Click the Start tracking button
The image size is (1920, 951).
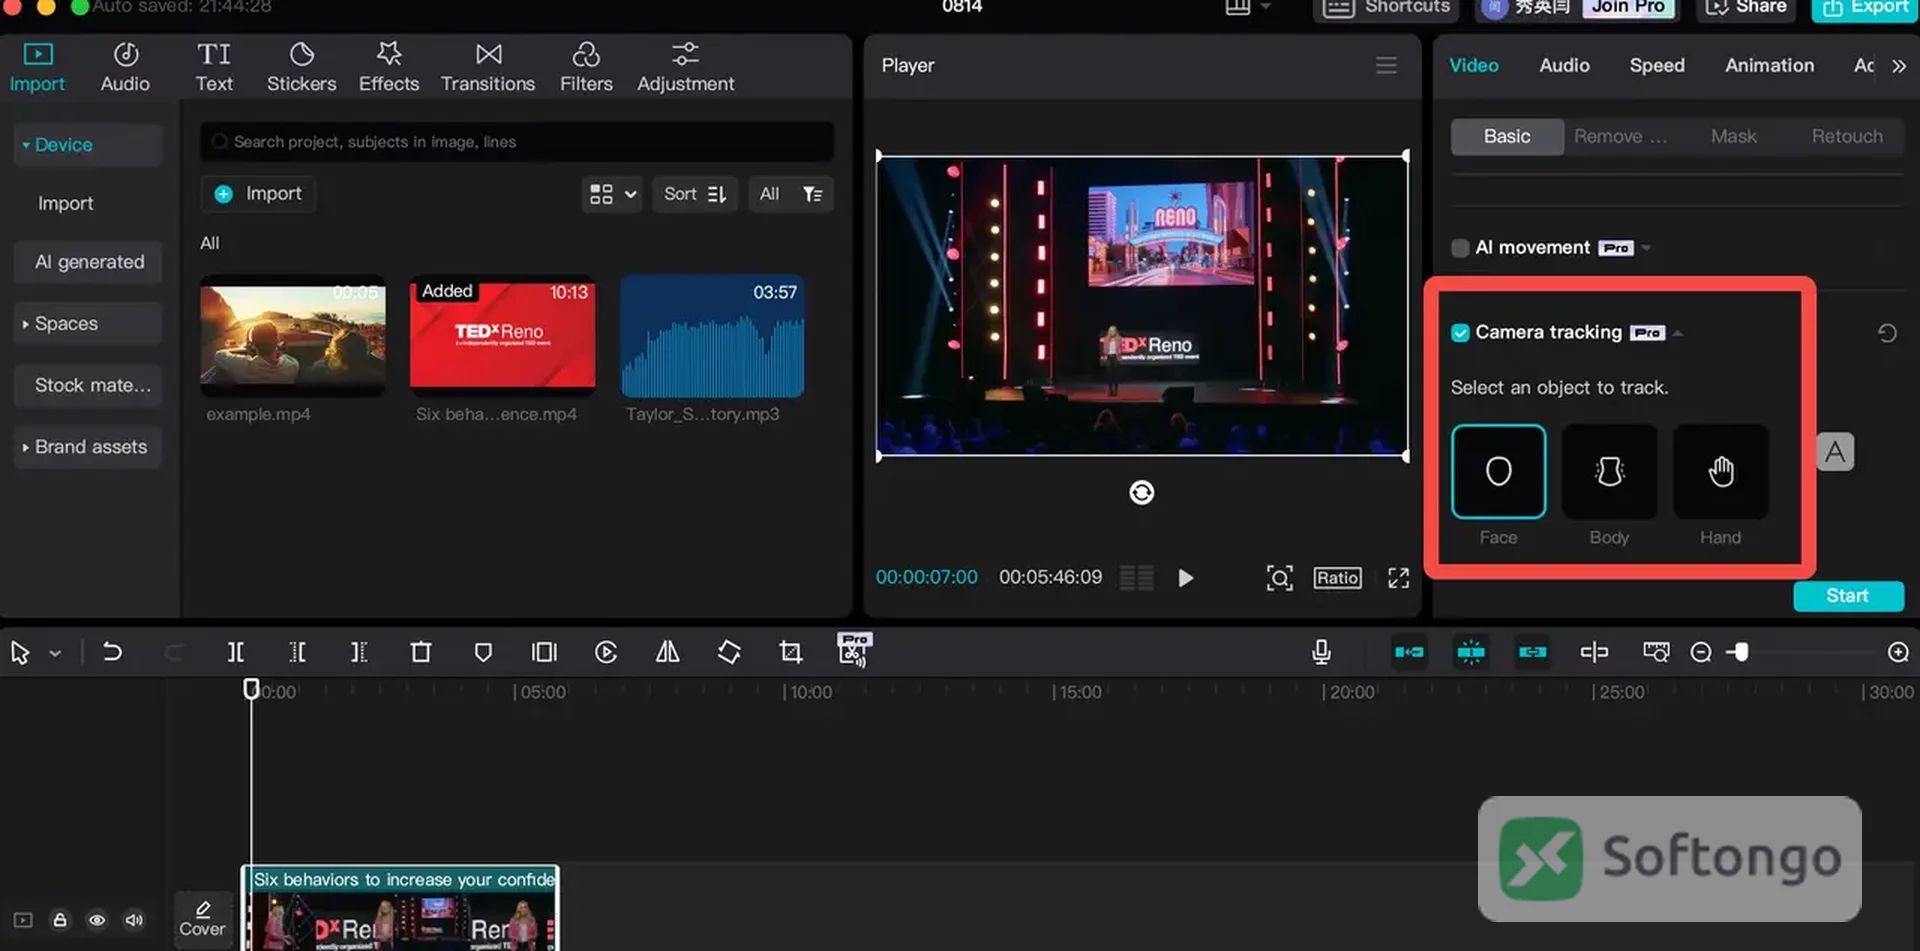coord(1847,595)
